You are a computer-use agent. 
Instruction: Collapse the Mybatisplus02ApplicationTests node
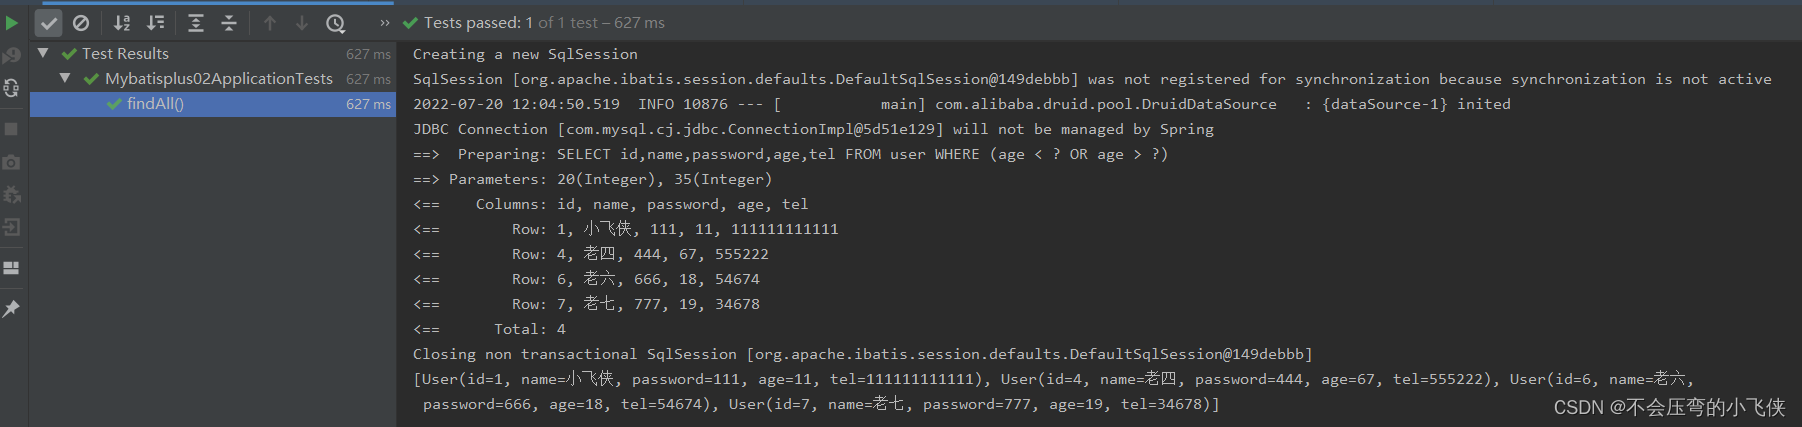click(65, 78)
